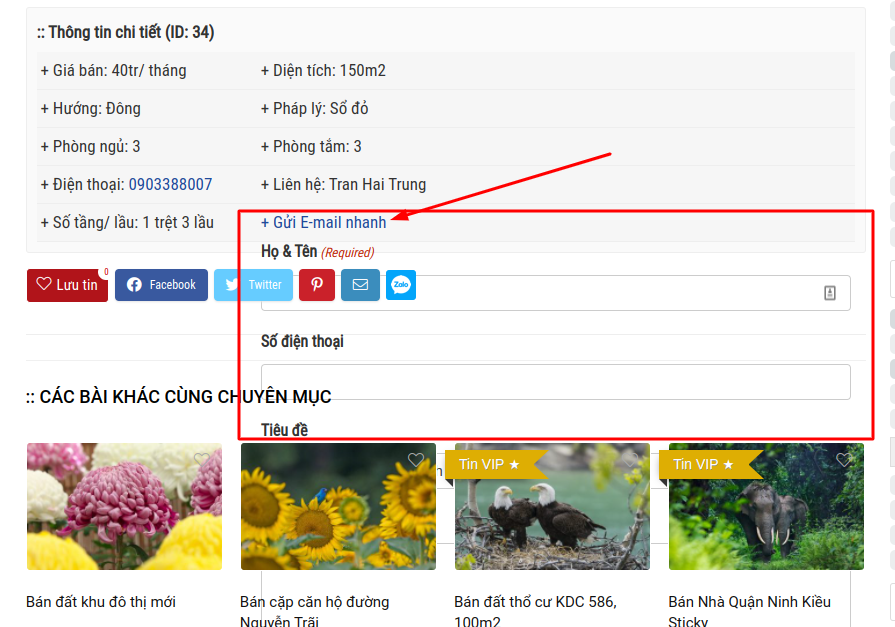Open the sunflower listing thumbnail
The height and width of the screenshot is (627, 895).
point(338,507)
